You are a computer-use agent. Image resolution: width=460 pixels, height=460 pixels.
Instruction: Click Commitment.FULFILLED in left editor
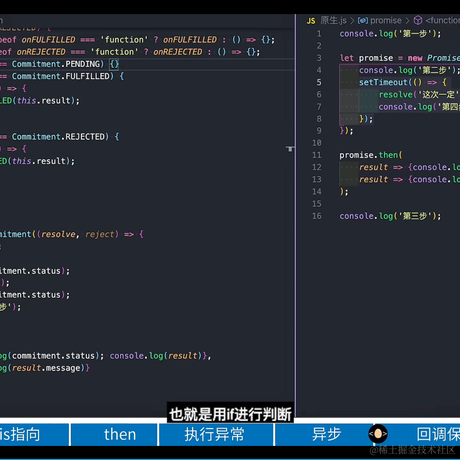[x=61, y=76]
